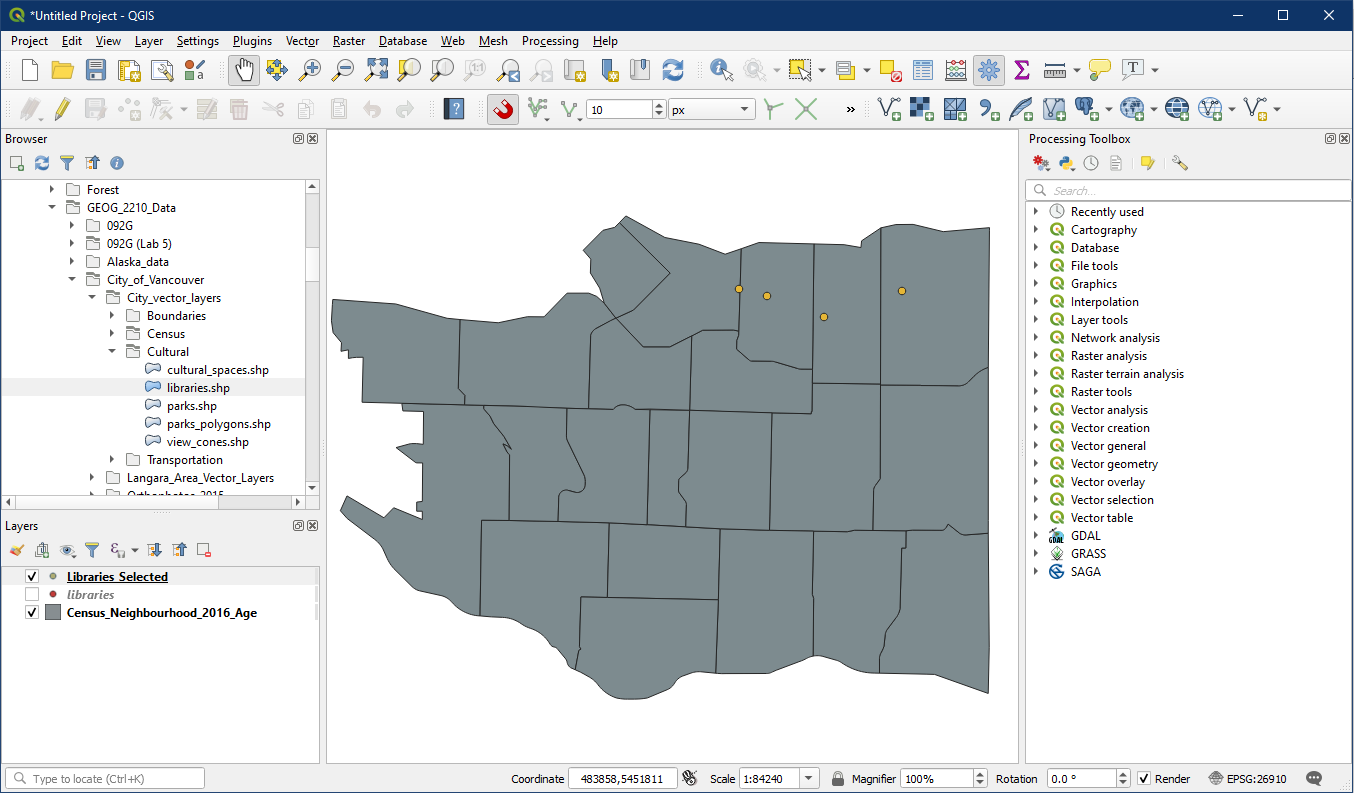Image resolution: width=1354 pixels, height=793 pixels.
Task: Collapse the Cultural folder in Browser
Action: [x=112, y=352]
